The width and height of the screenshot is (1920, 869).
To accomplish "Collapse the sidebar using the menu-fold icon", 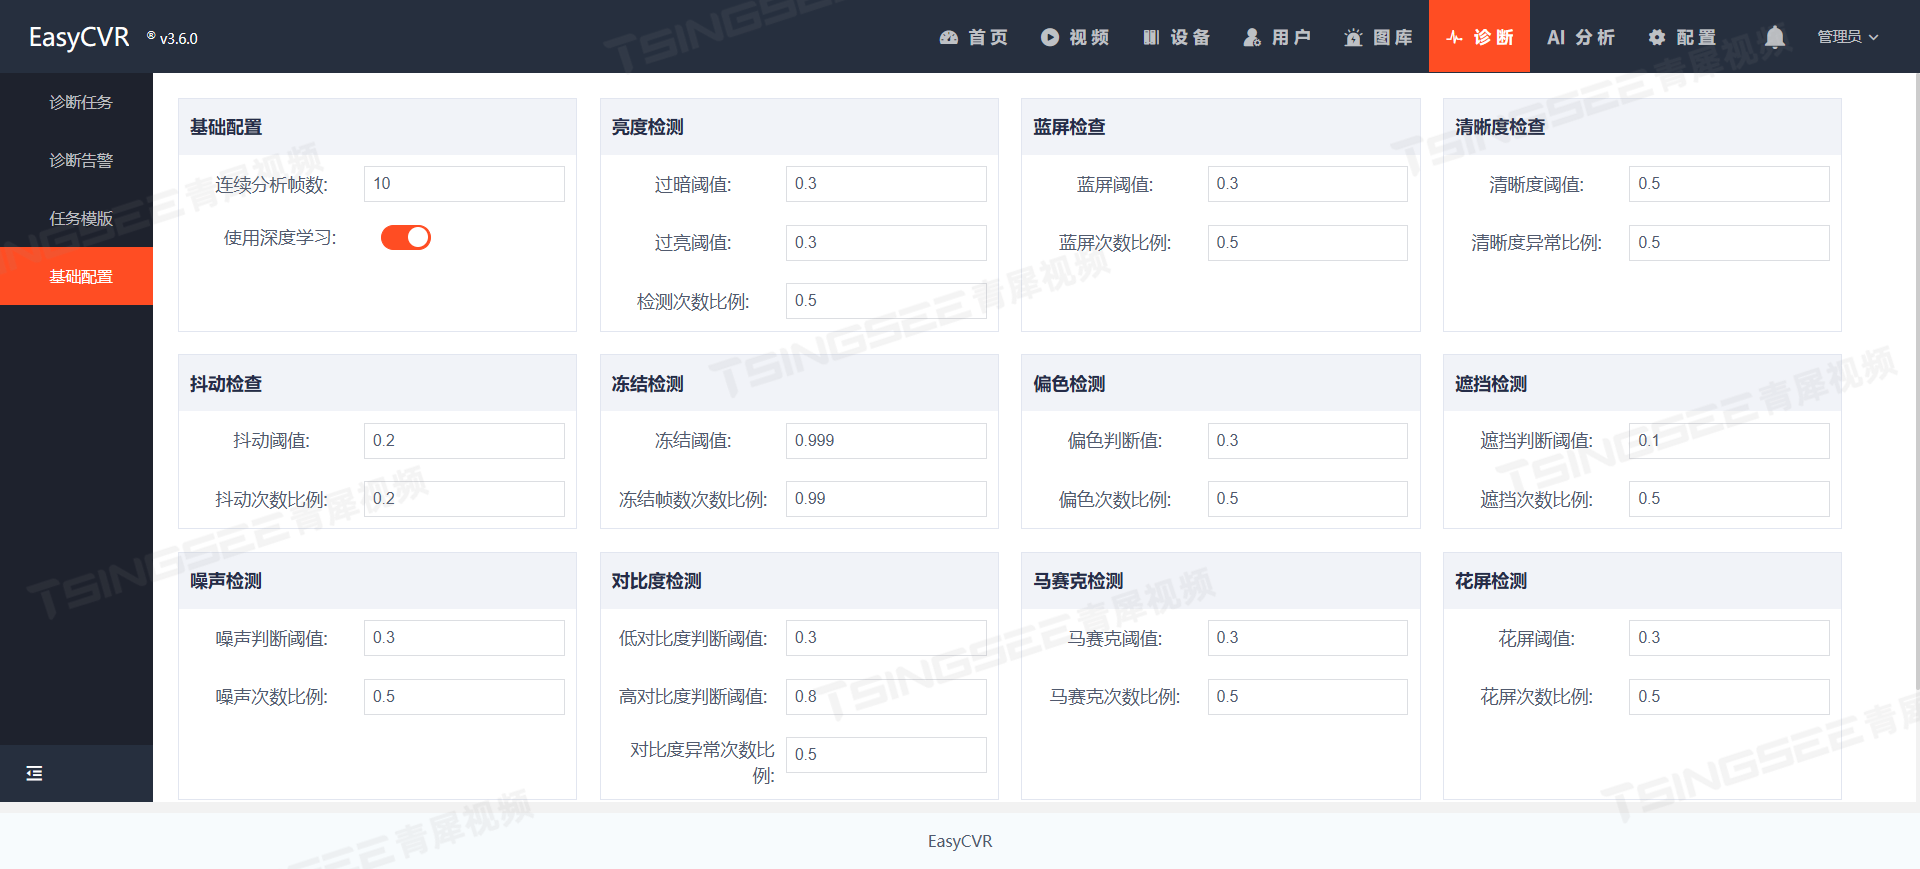I will (x=34, y=773).
